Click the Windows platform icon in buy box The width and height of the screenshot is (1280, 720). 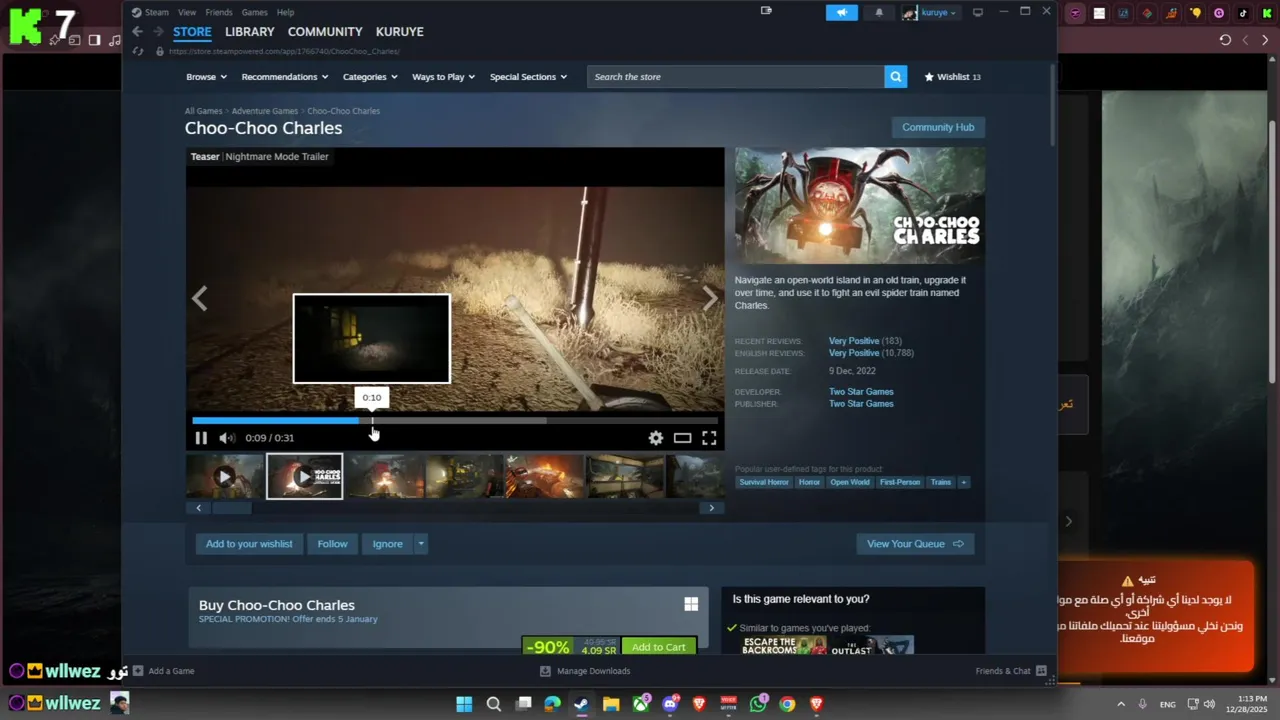click(691, 604)
